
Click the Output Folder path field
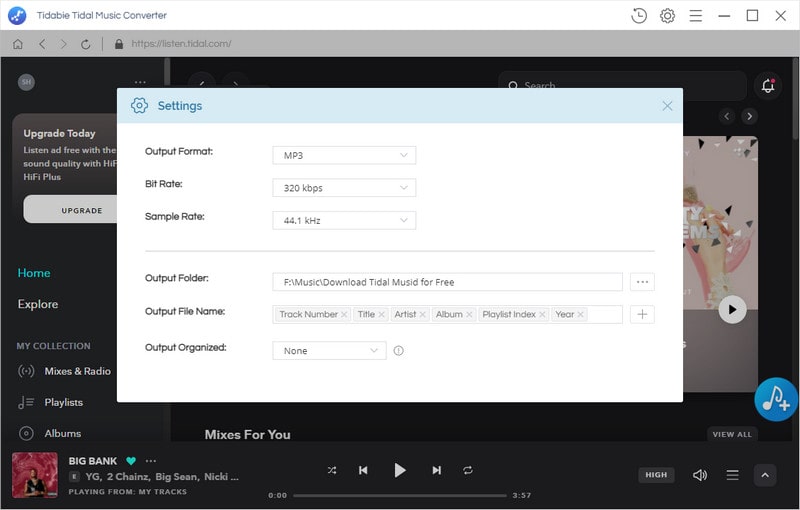[x=447, y=282]
